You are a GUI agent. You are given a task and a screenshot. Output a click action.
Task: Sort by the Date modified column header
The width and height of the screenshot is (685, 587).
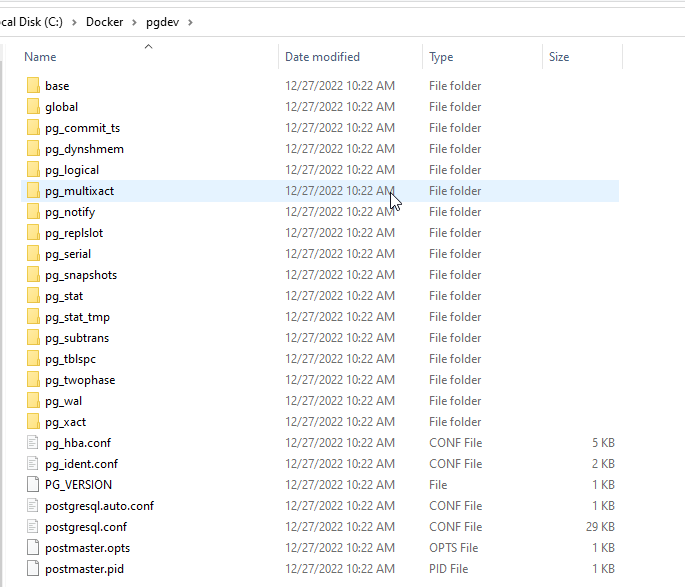(322, 57)
